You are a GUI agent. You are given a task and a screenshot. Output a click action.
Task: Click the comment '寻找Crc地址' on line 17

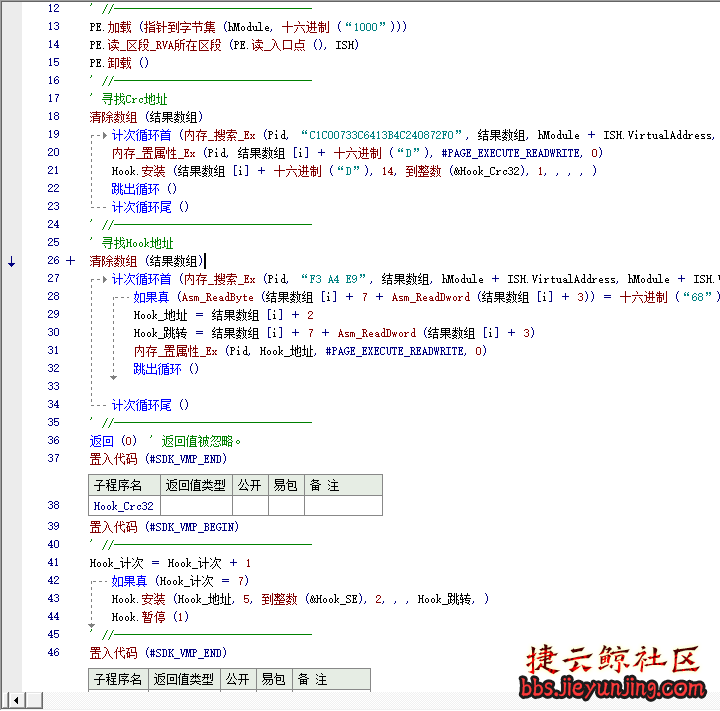(x=134, y=99)
